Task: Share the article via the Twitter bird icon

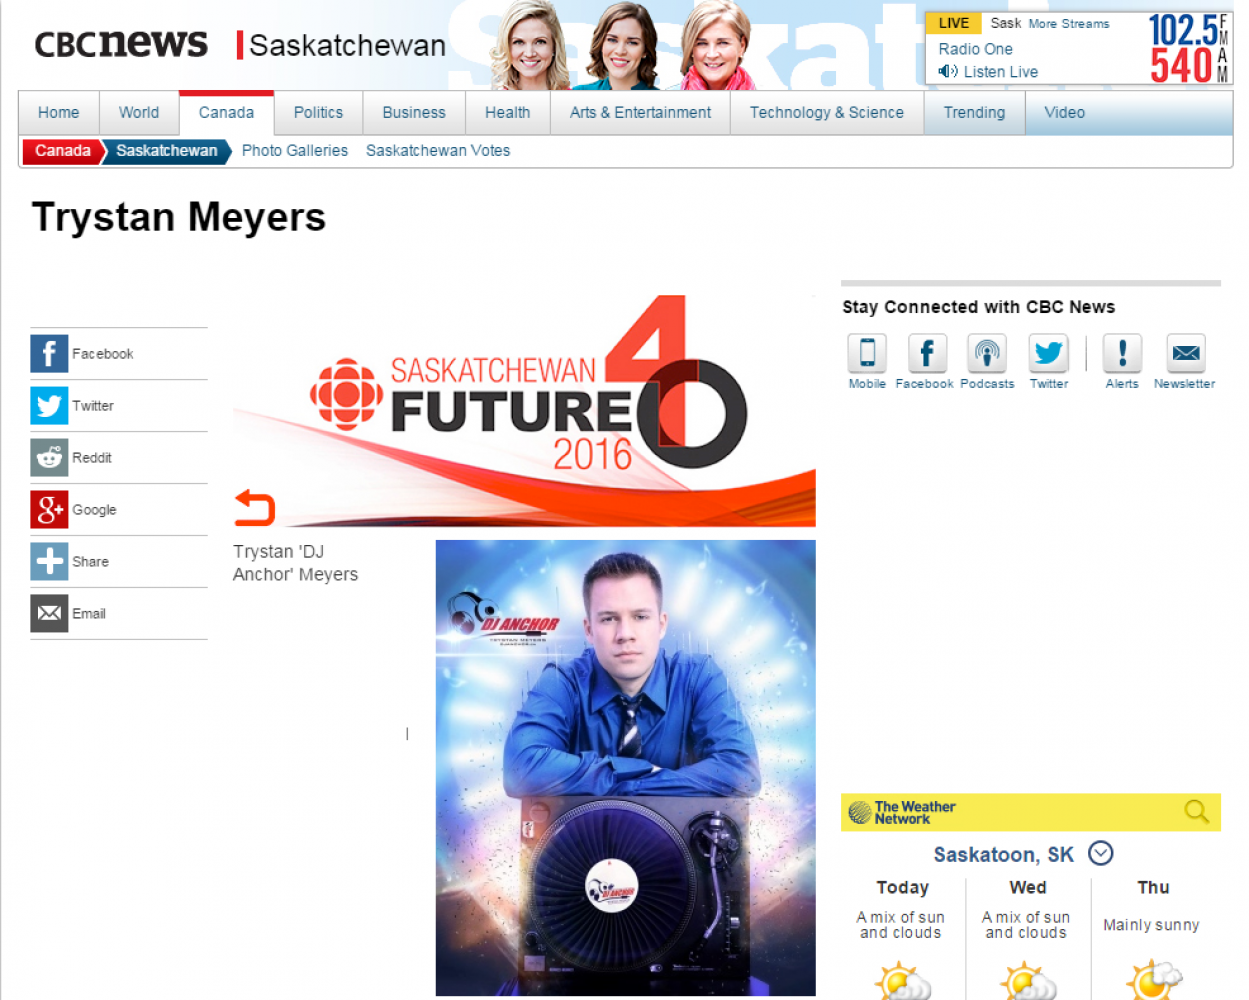Action: [49, 406]
